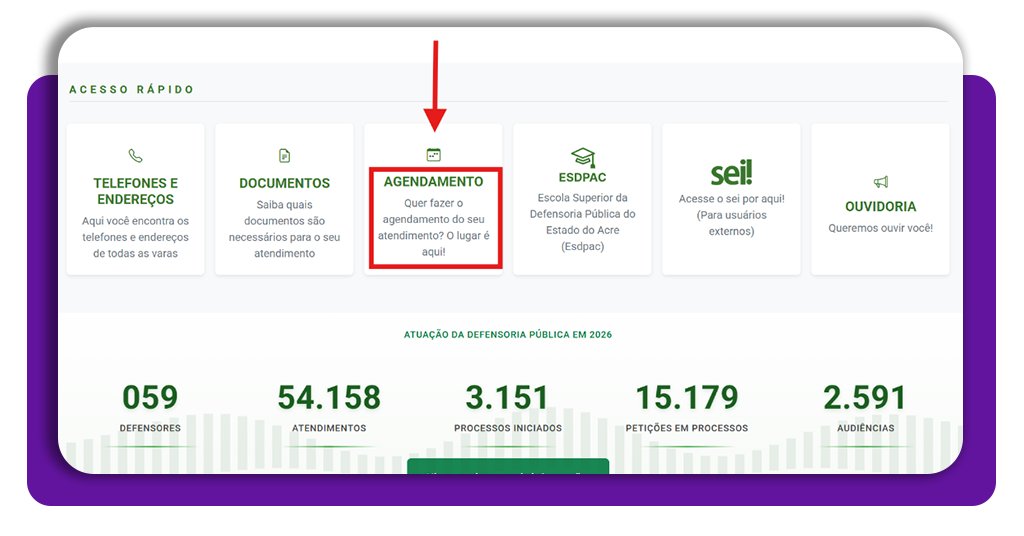Click the 15.179 Petições em Processos figure

(x=686, y=398)
